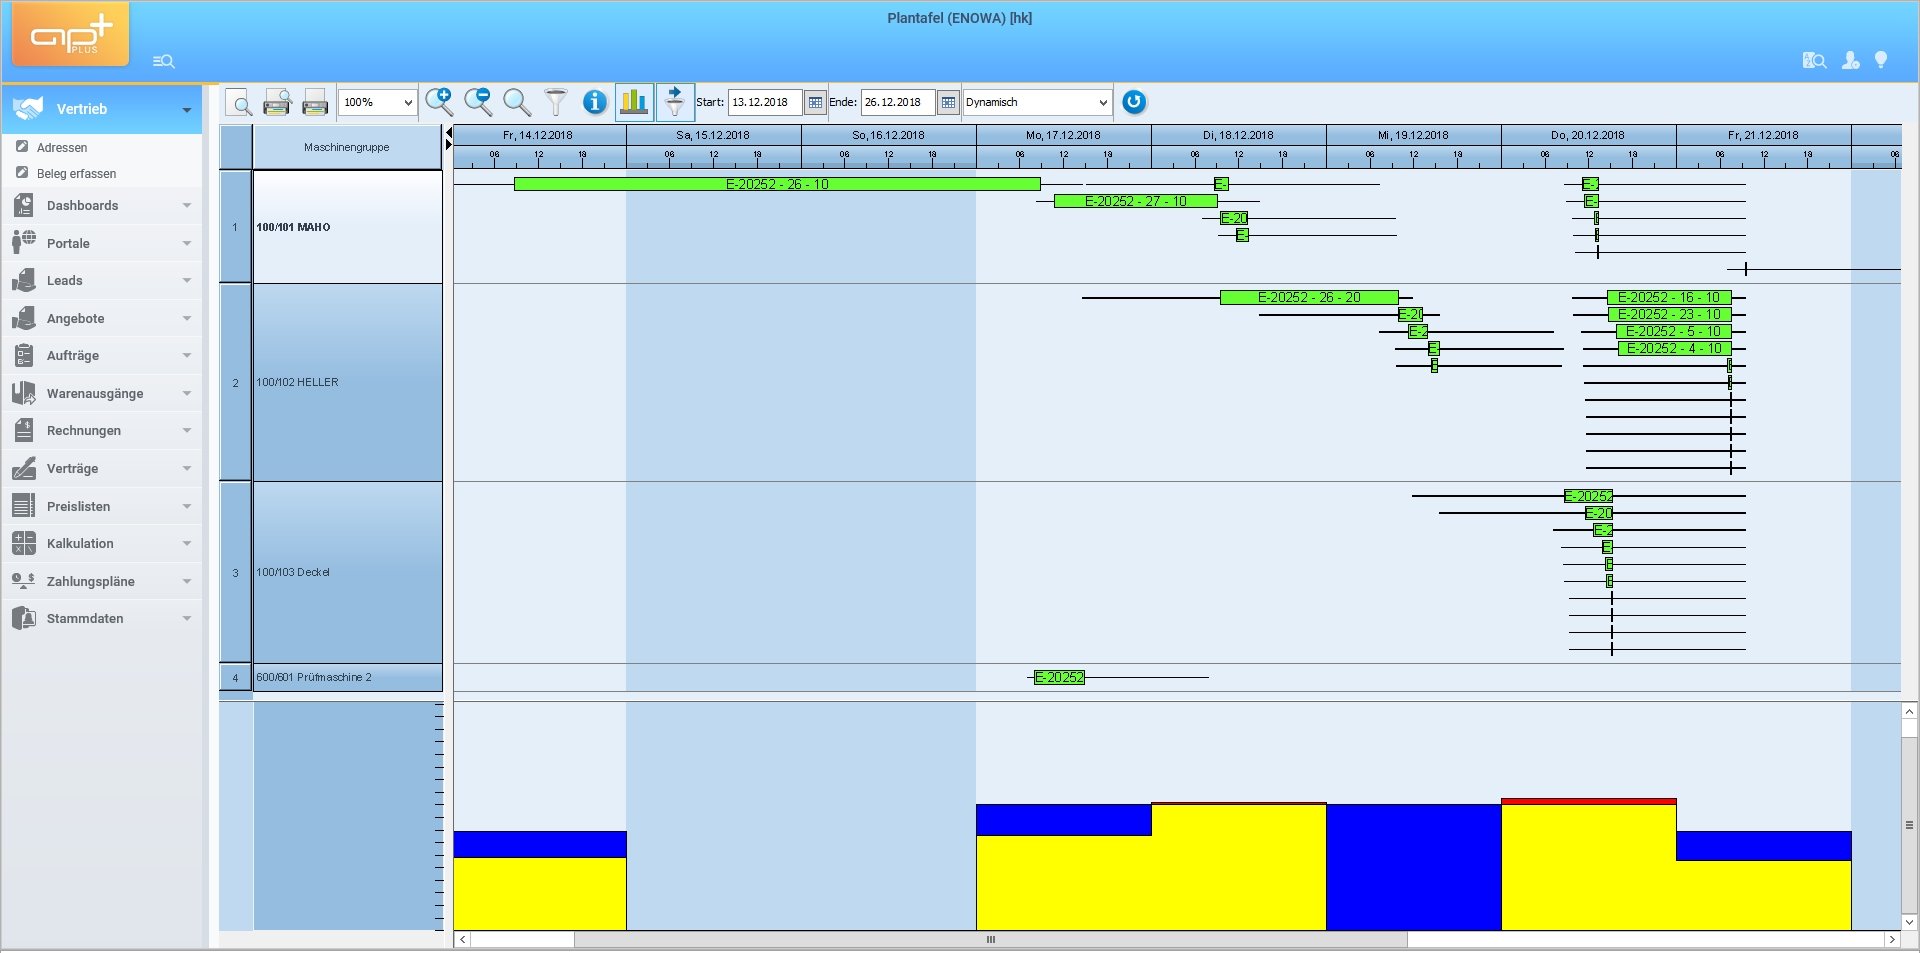Select the E-20252 - 16 - 10 bar
This screenshot has width=1920, height=953.
(1669, 297)
